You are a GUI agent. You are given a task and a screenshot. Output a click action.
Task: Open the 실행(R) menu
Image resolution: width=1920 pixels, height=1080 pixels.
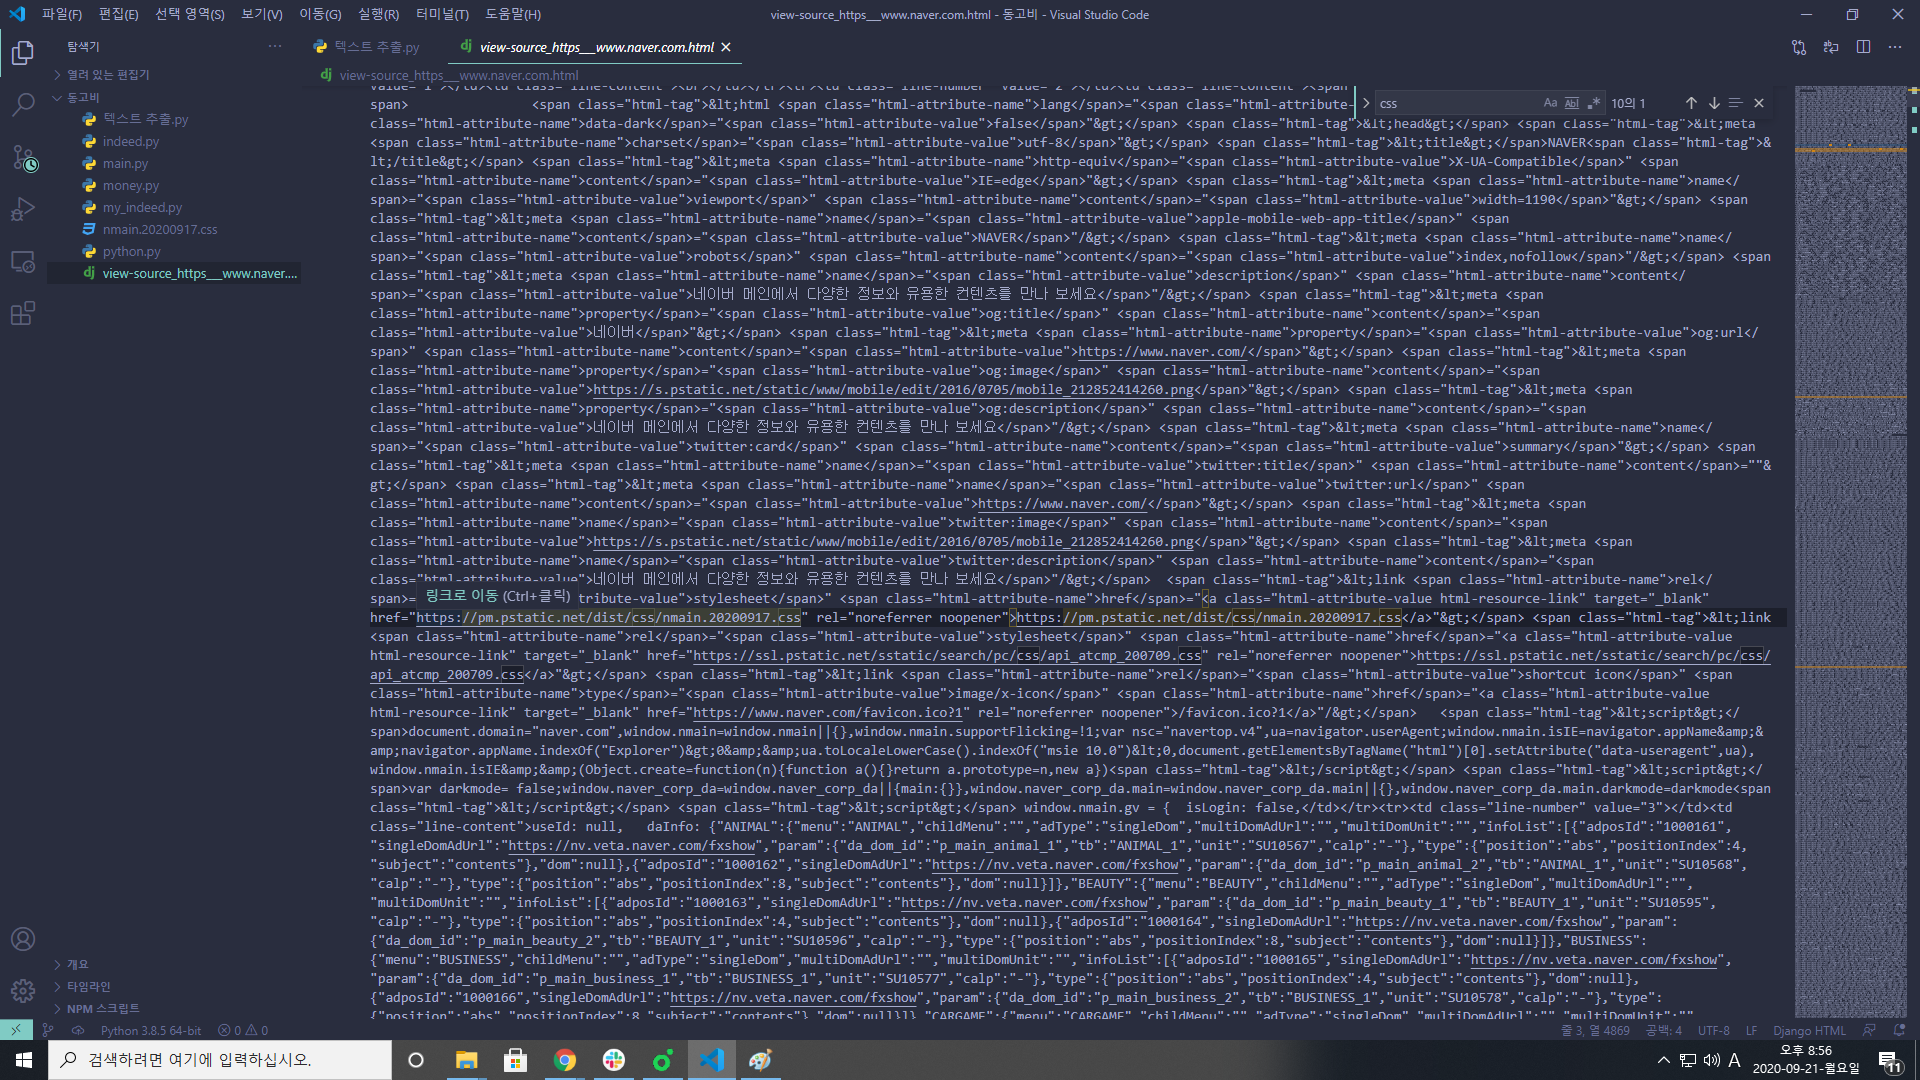tap(378, 14)
